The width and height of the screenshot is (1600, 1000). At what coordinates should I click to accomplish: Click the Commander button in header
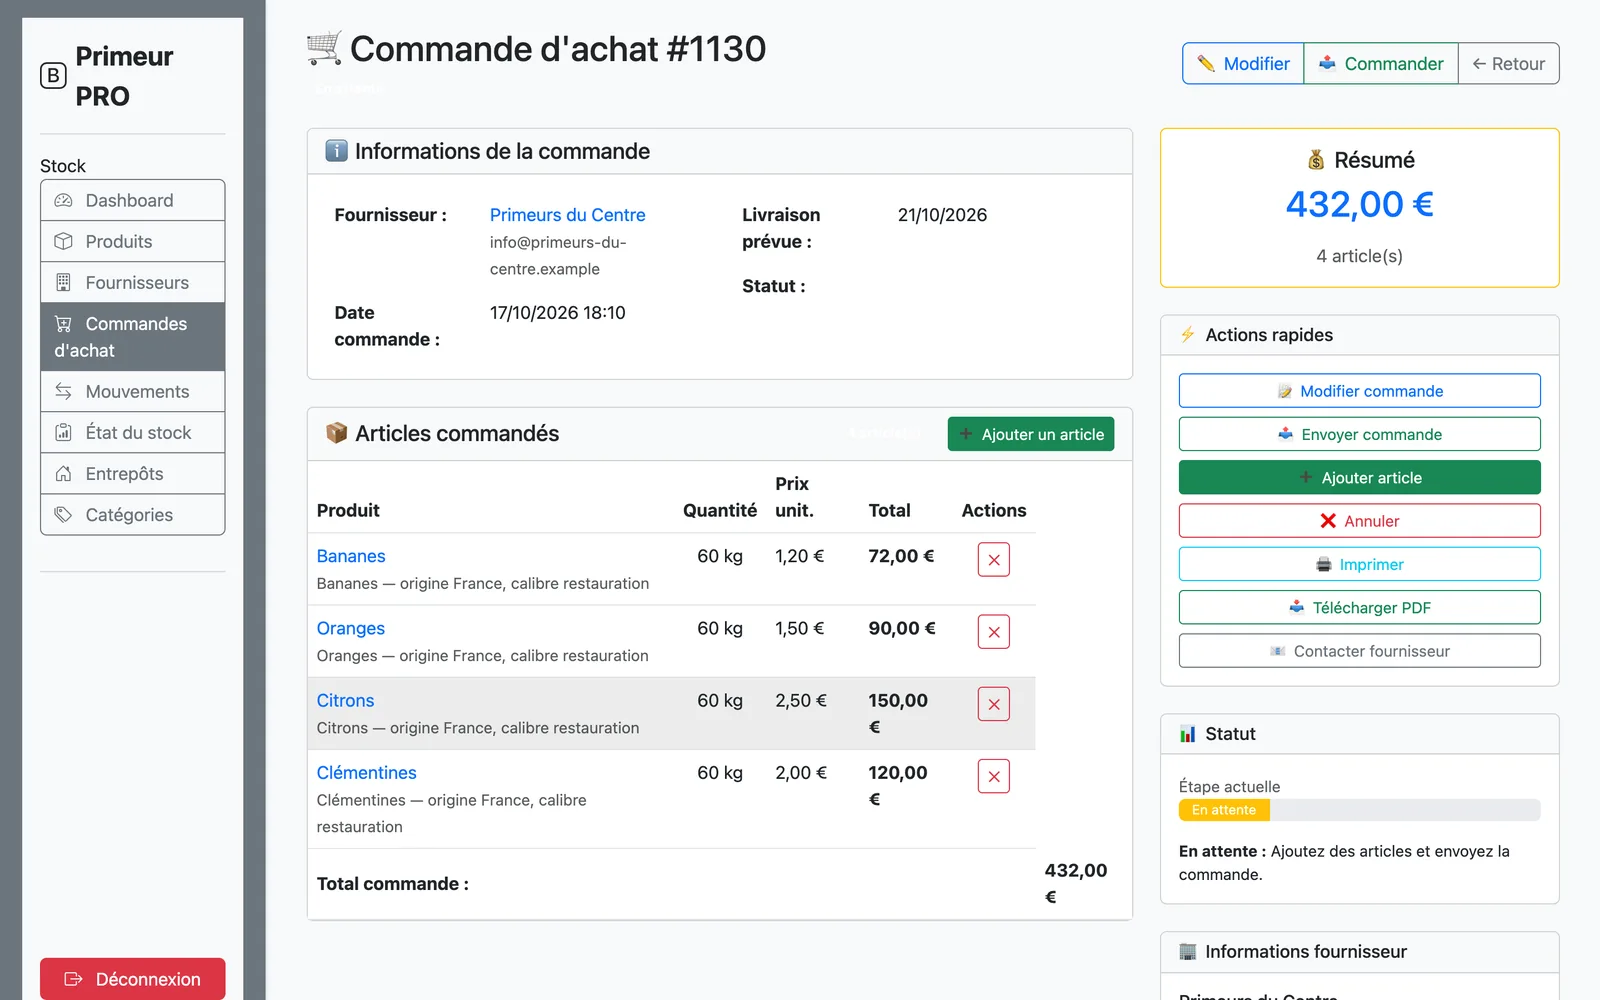(x=1381, y=63)
